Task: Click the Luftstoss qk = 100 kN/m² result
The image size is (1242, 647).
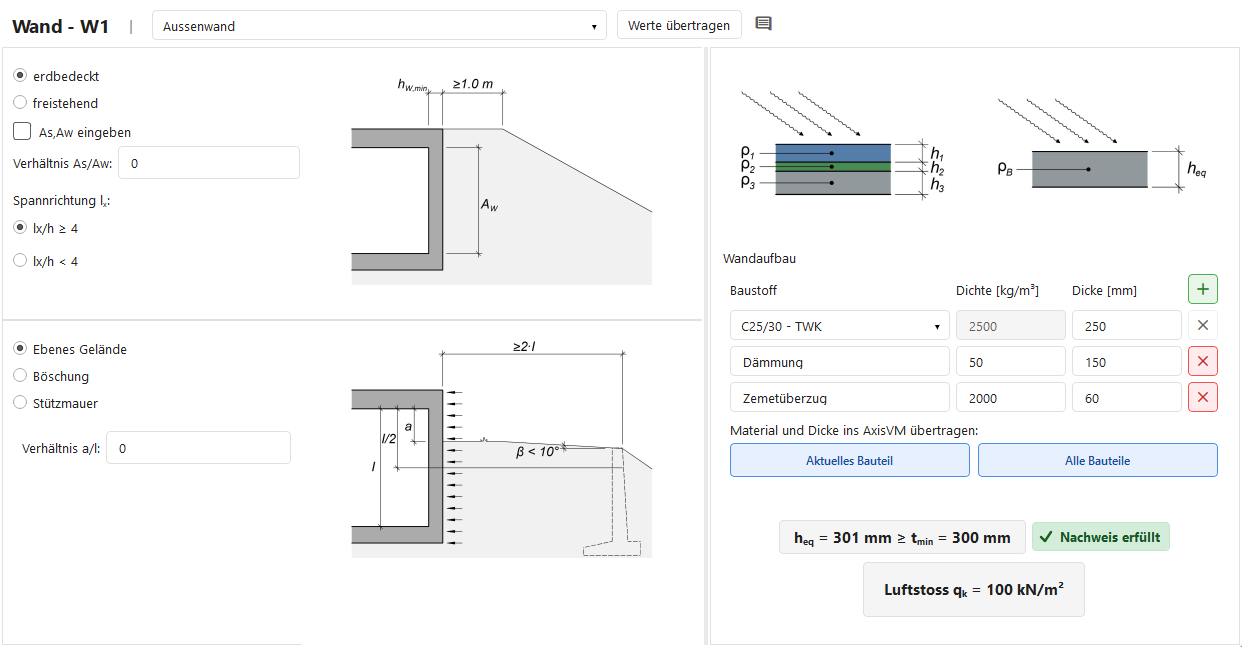Action: pos(974,589)
